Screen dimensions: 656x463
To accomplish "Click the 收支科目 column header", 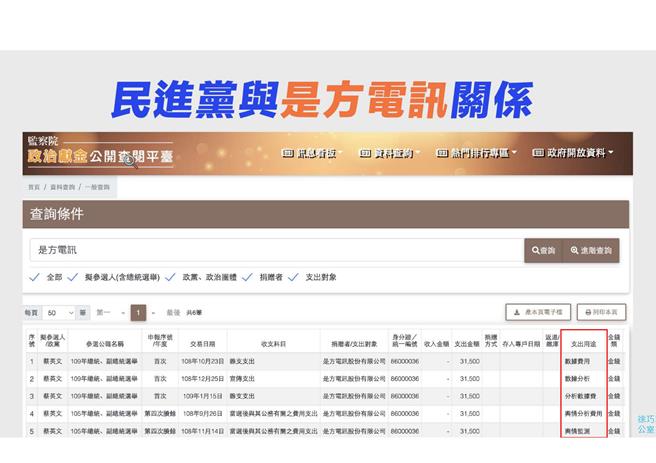I will (x=274, y=344).
